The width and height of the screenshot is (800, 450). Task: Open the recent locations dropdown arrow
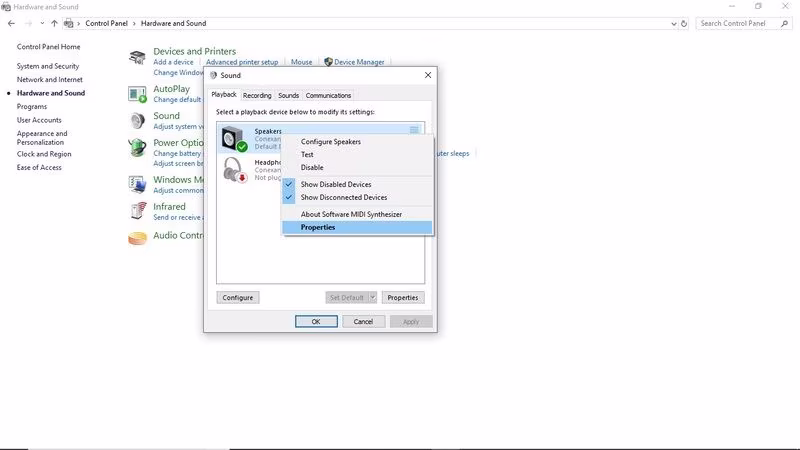(x=42, y=23)
